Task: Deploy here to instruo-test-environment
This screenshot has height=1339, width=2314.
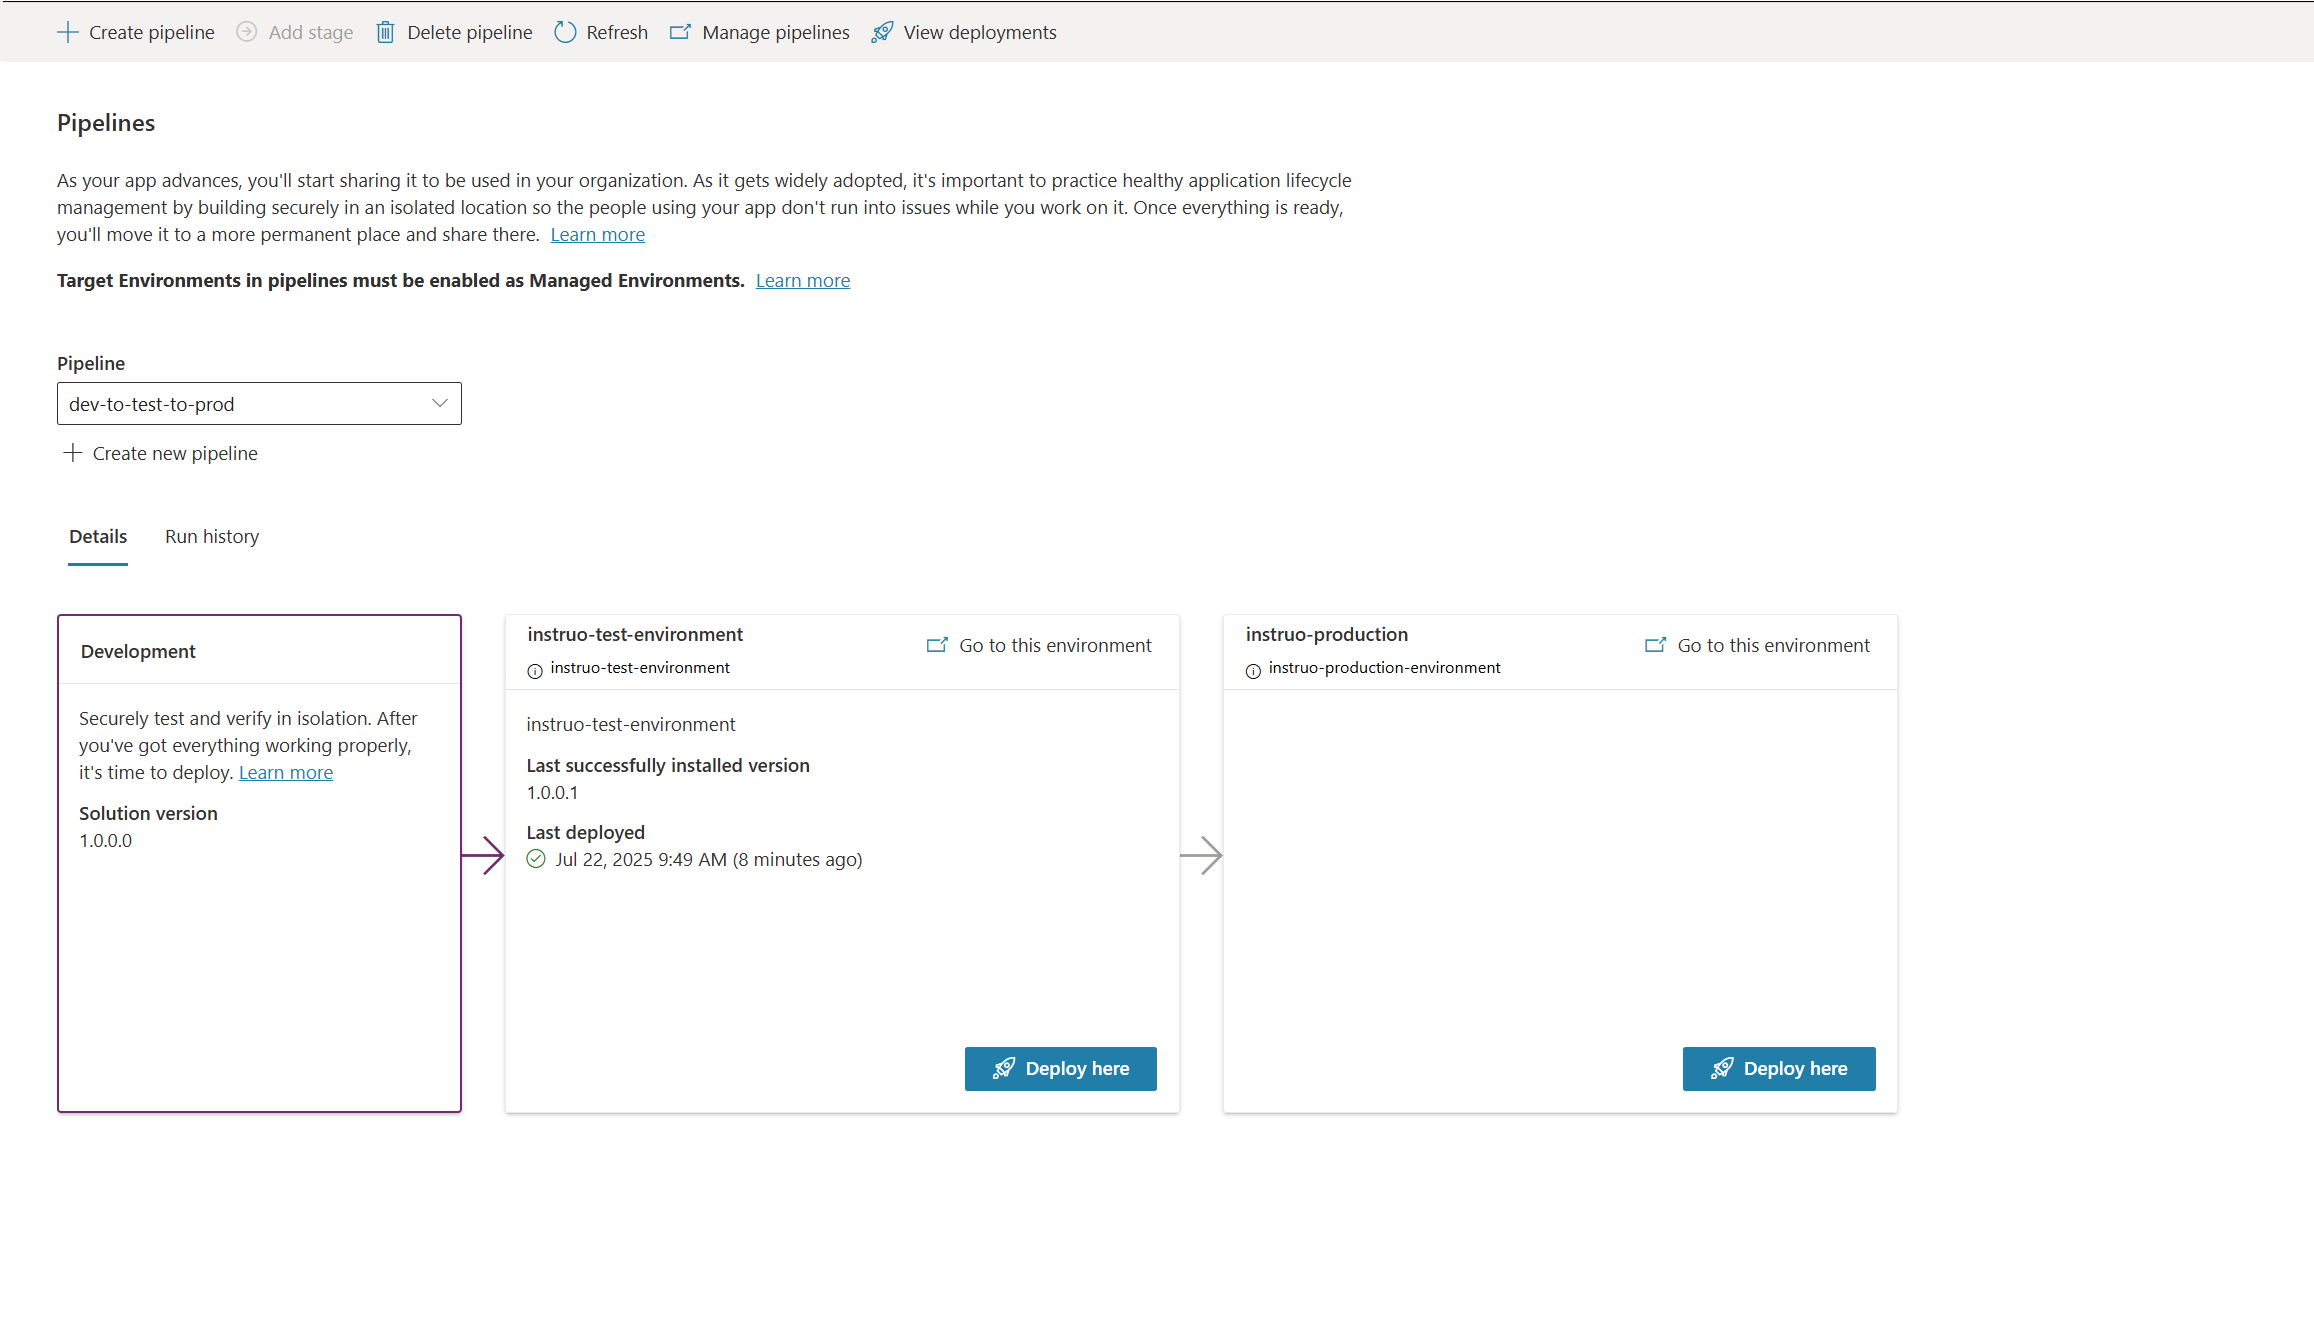Action: pyautogui.click(x=1060, y=1069)
